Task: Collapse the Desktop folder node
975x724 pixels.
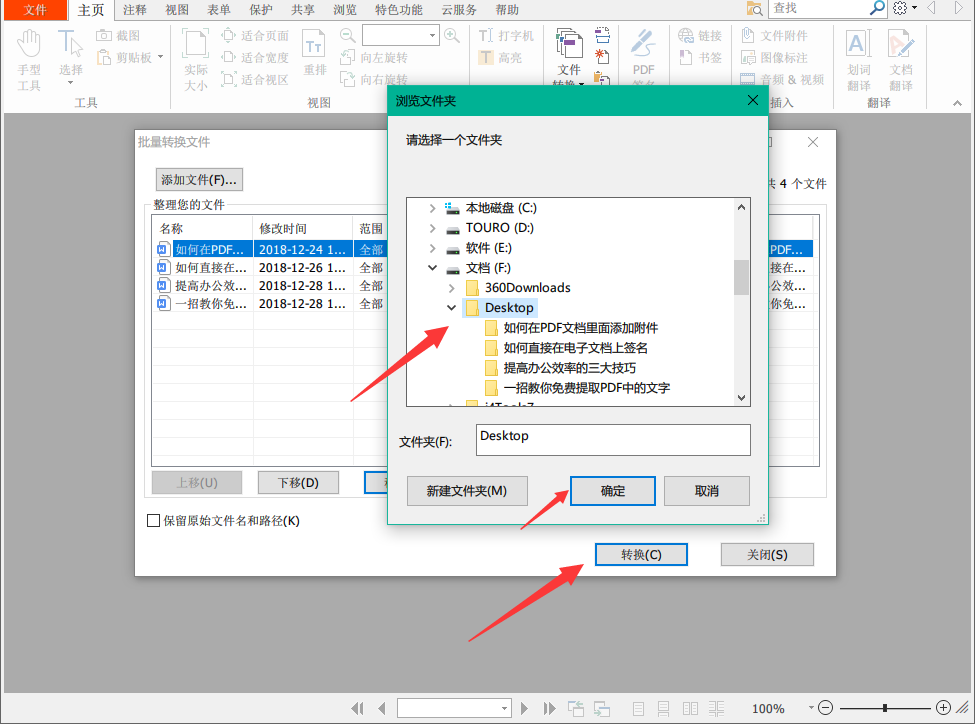Action: point(452,308)
